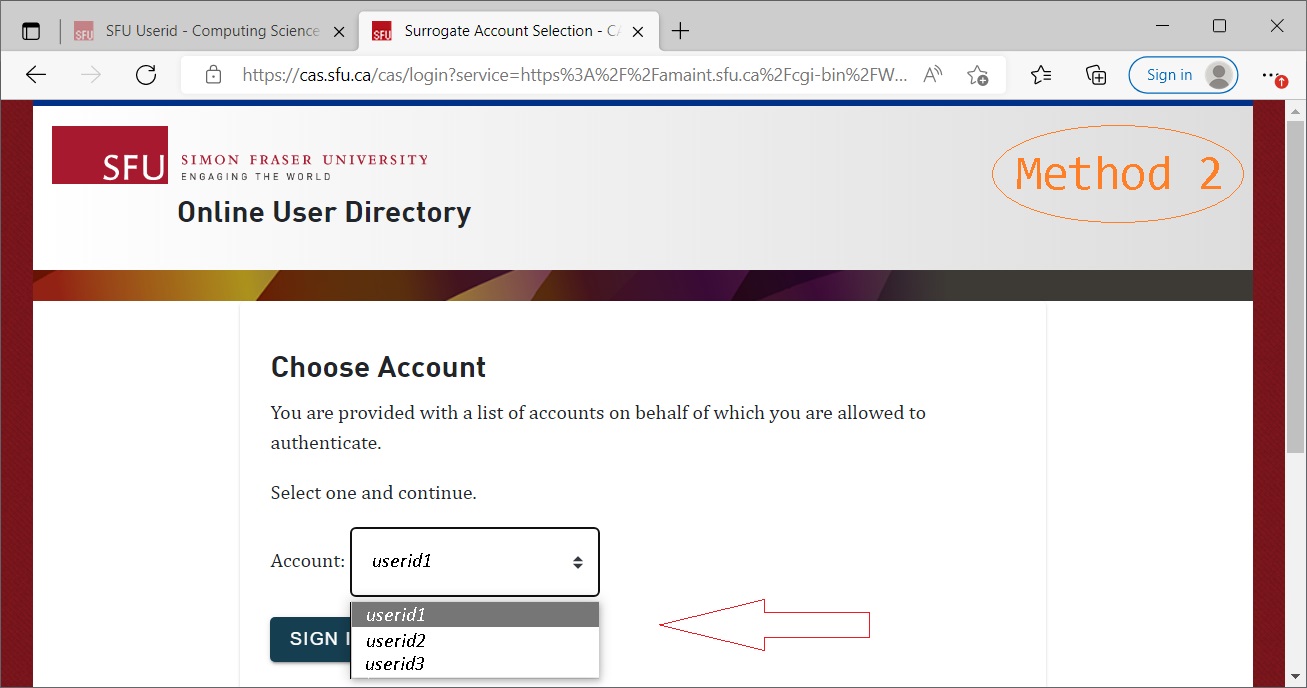
Task: View site information lock icon
Action: [x=212, y=75]
